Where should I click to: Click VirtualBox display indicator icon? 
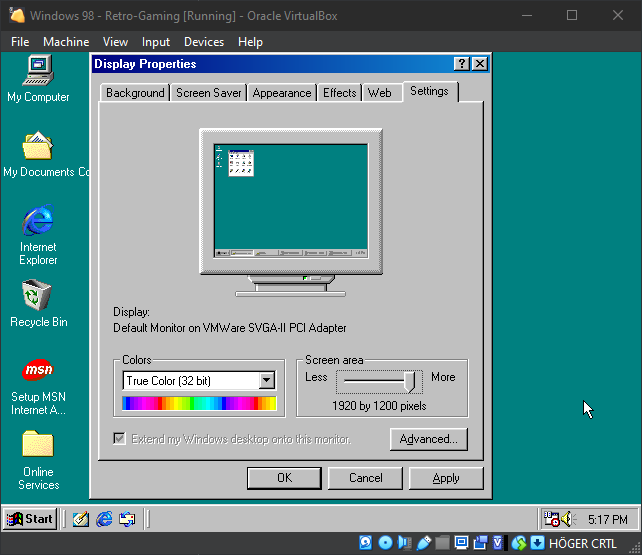[x=461, y=543]
